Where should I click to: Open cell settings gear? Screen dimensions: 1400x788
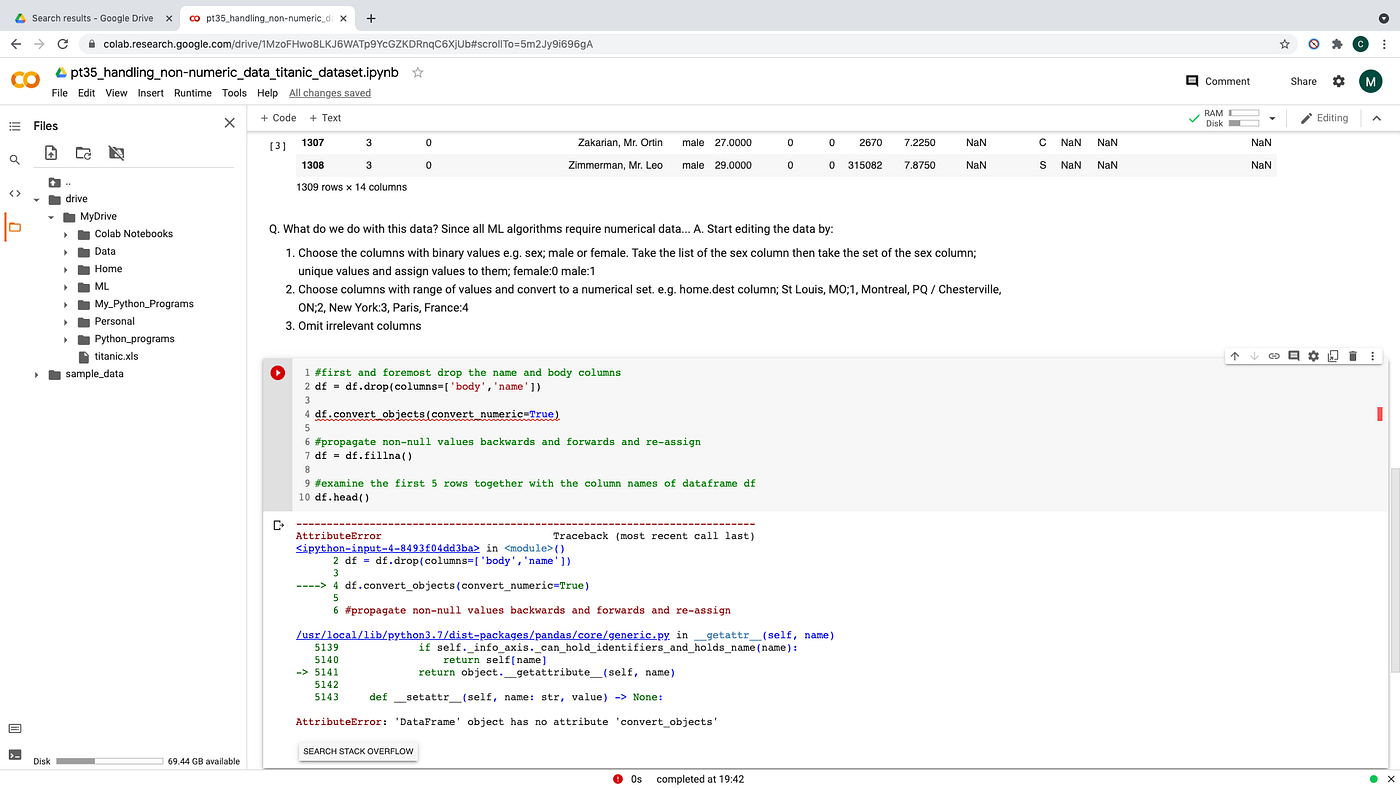click(1313, 355)
